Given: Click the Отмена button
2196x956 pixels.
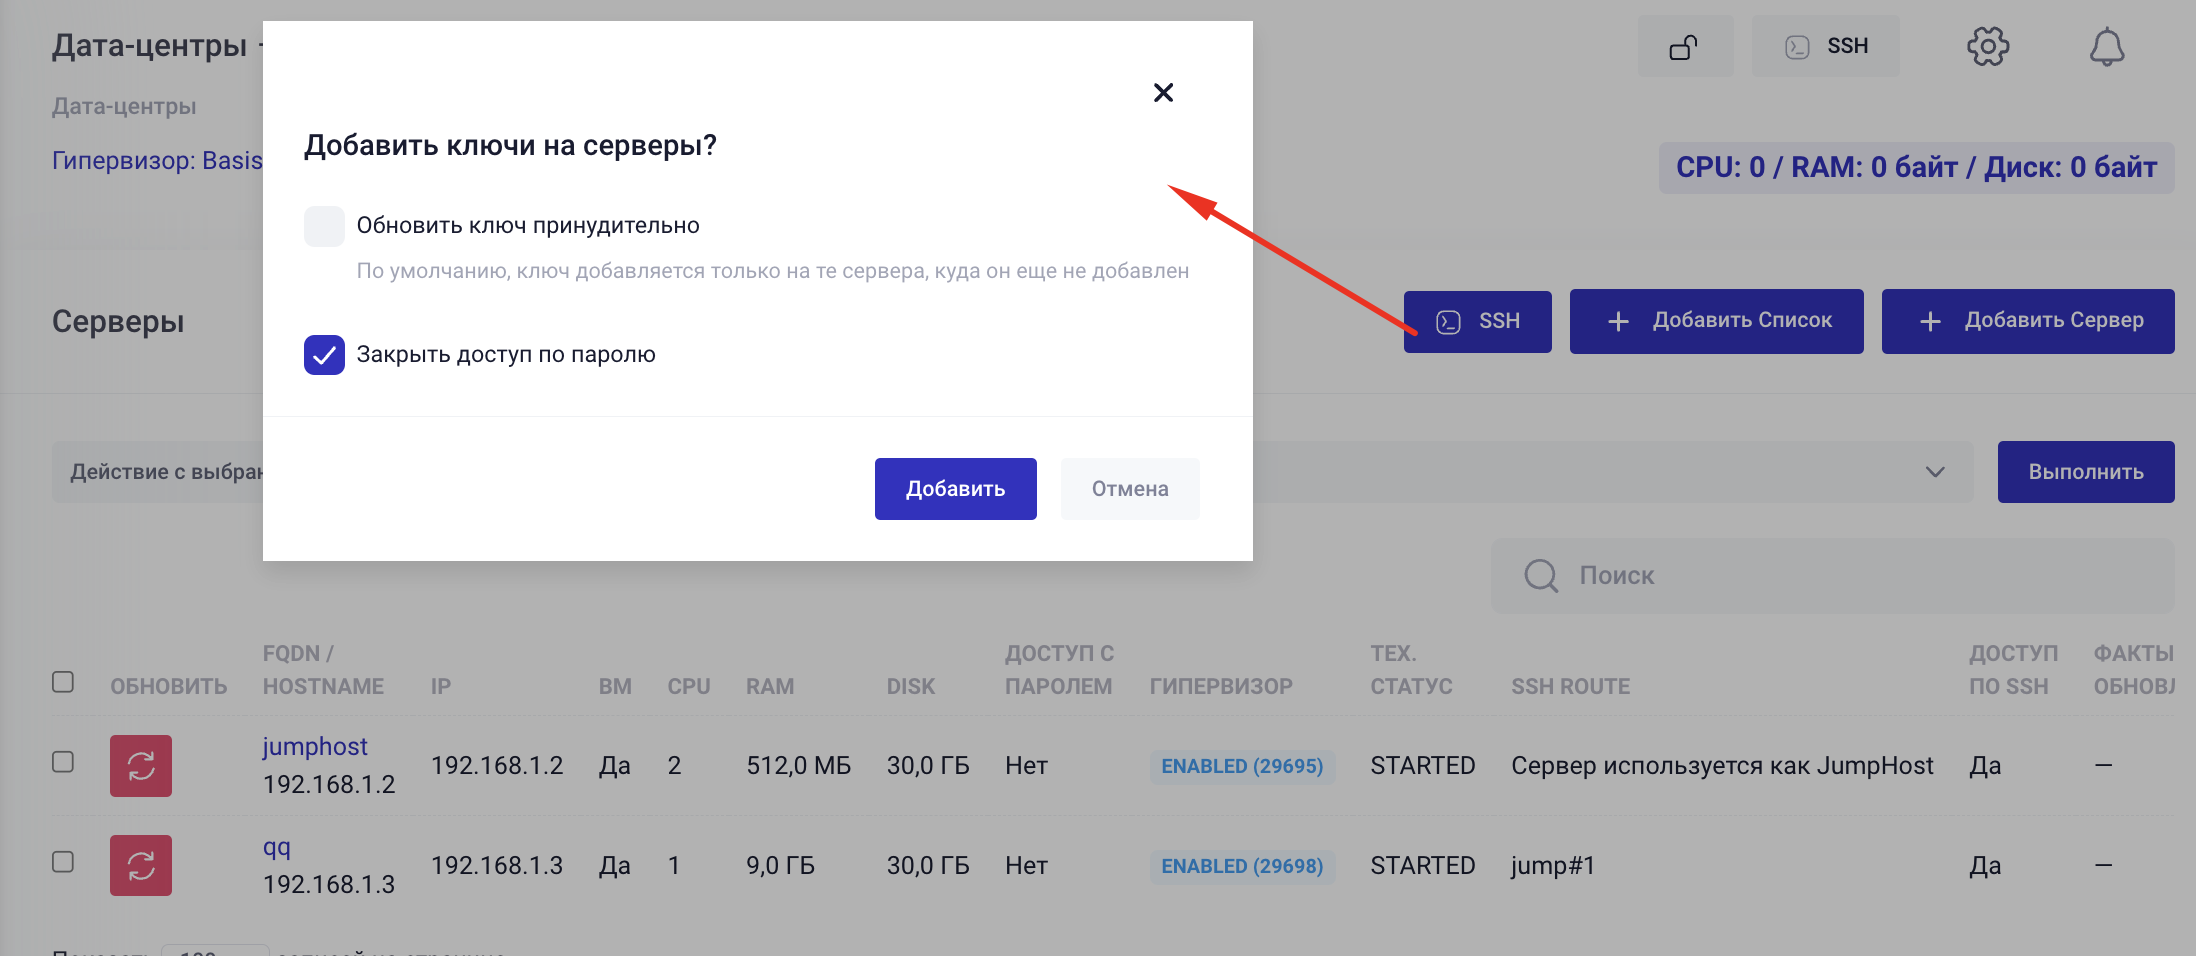Looking at the screenshot, I should [1130, 488].
